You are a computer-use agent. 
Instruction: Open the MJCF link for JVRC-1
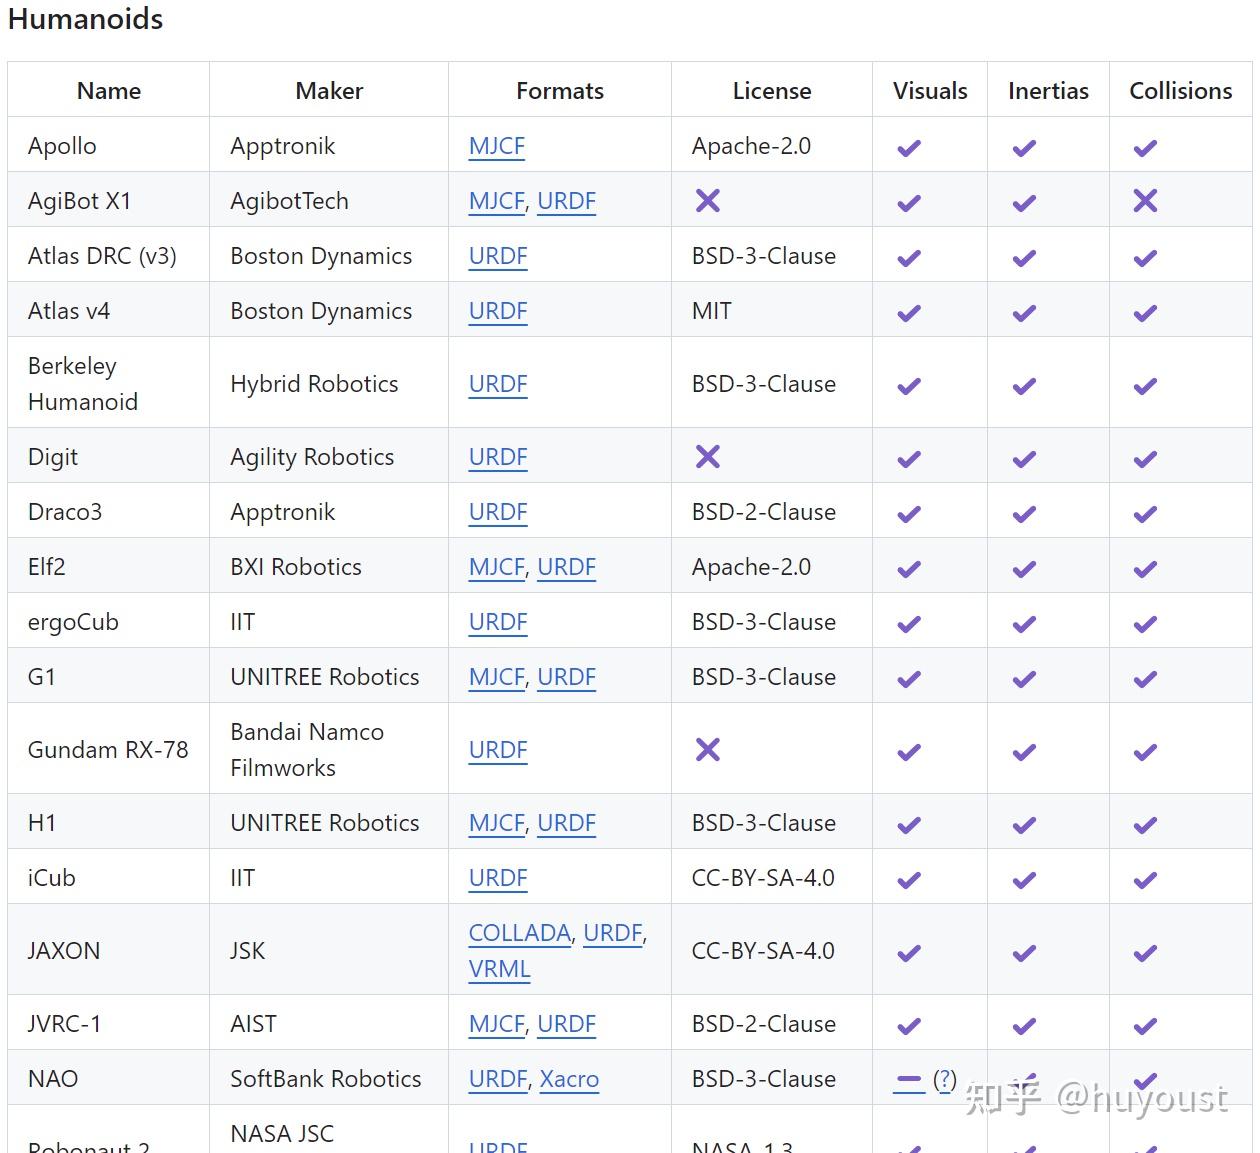coord(497,1024)
